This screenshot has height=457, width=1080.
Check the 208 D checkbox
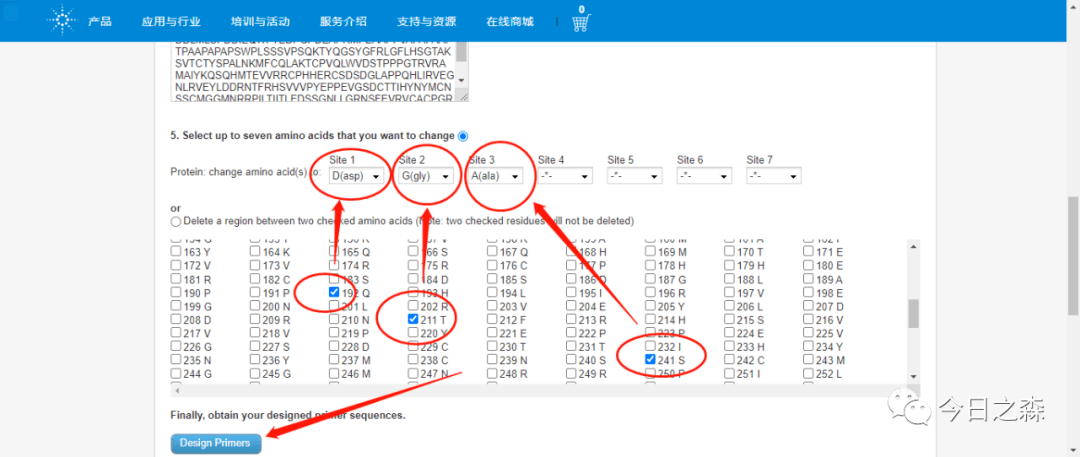tap(176, 319)
